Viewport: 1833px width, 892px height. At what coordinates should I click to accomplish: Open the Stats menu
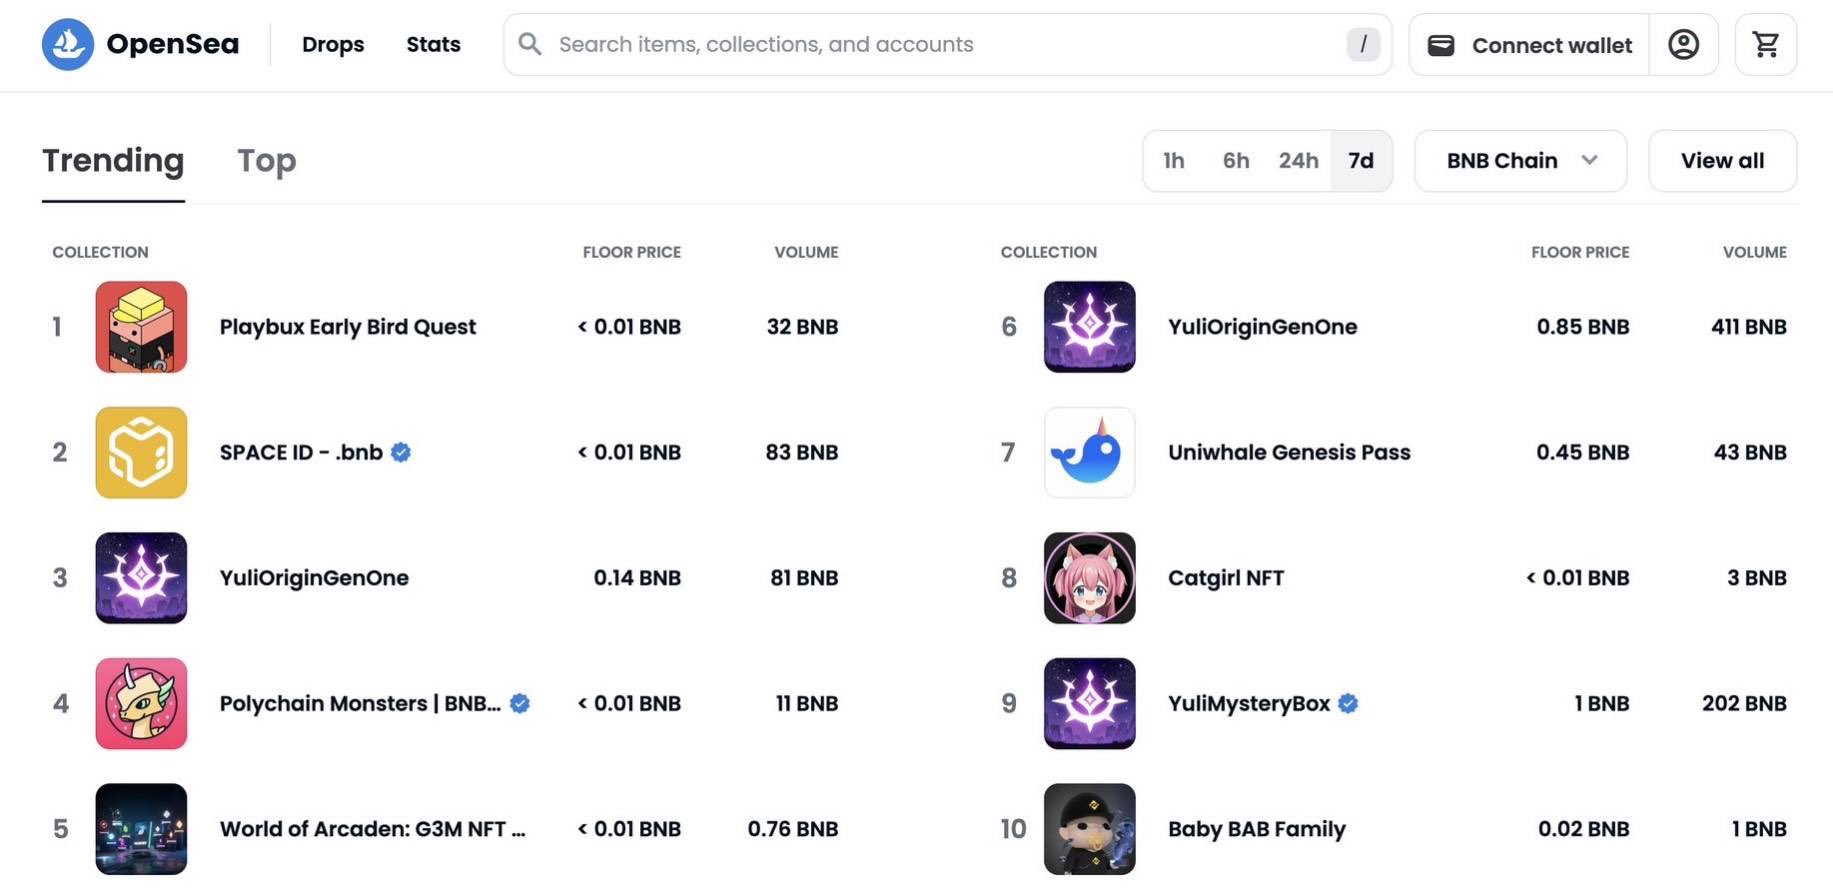[433, 44]
